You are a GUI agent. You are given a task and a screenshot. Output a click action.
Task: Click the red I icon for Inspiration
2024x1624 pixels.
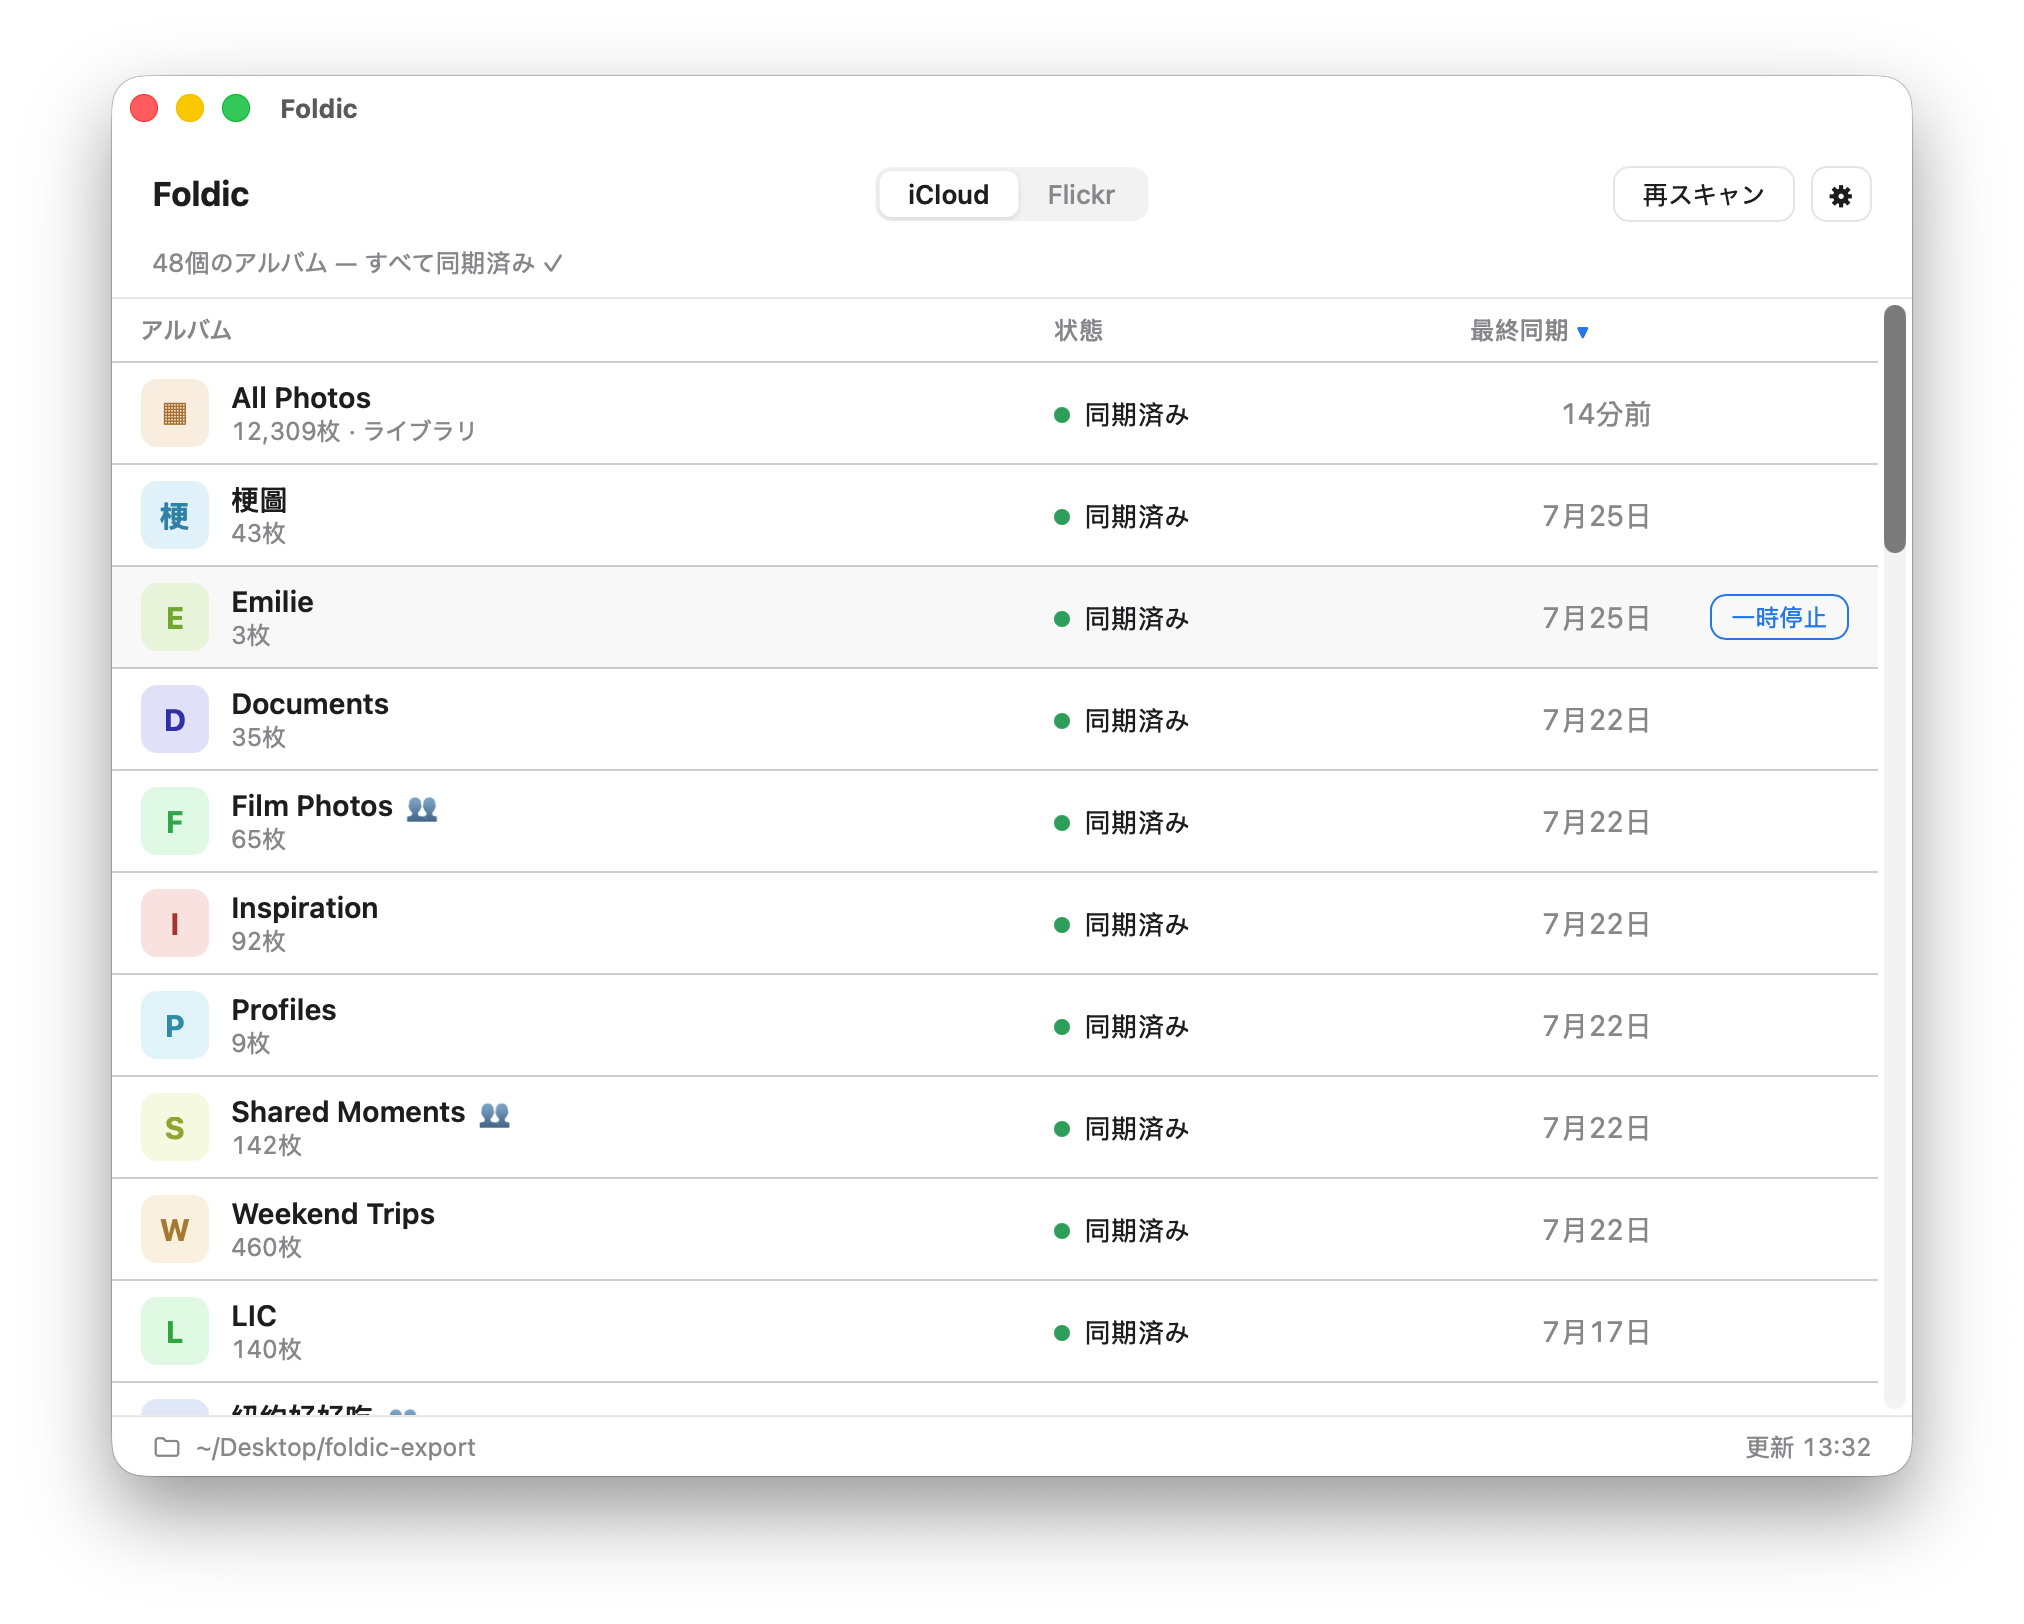point(175,923)
